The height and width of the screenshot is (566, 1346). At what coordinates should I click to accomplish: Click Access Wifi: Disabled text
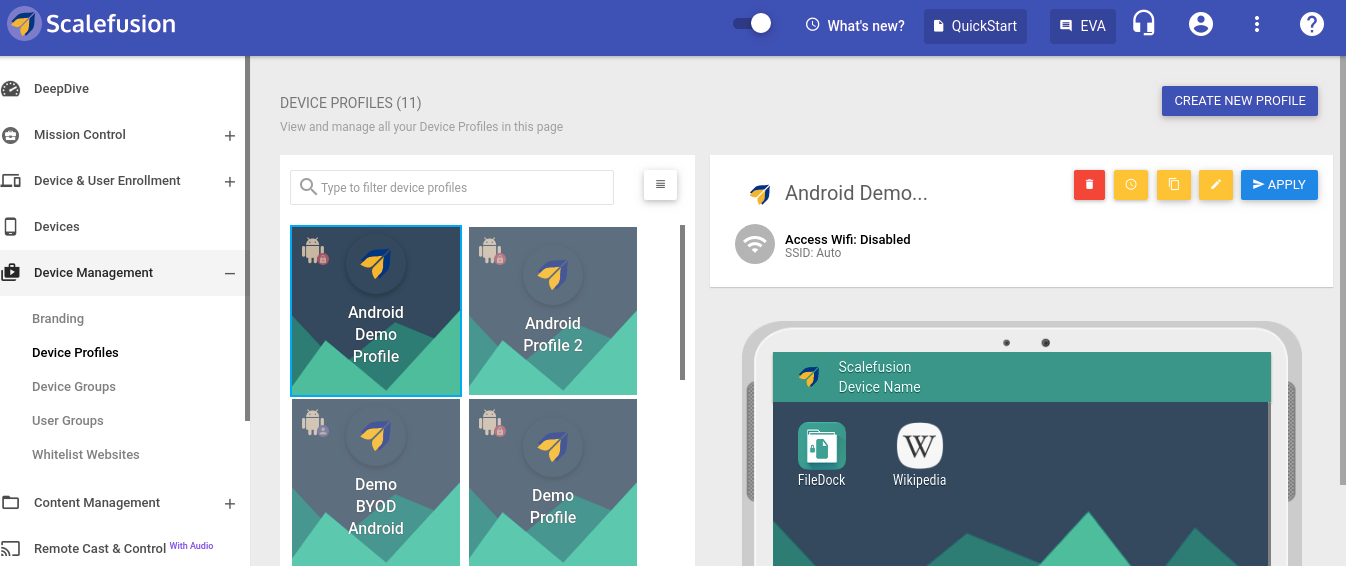pyautogui.click(x=848, y=240)
